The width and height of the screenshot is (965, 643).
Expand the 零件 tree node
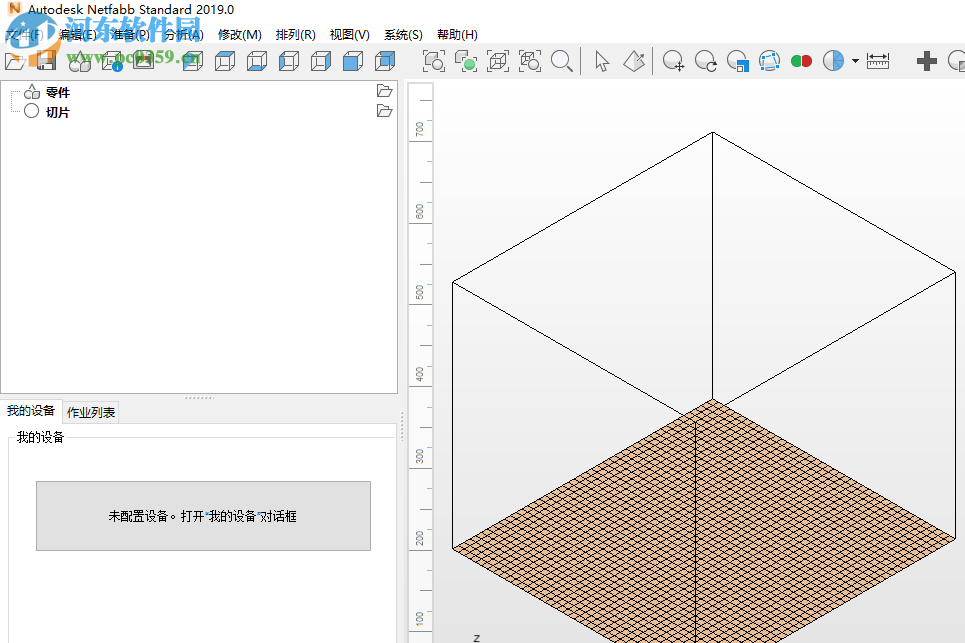pyautogui.click(x=14, y=92)
